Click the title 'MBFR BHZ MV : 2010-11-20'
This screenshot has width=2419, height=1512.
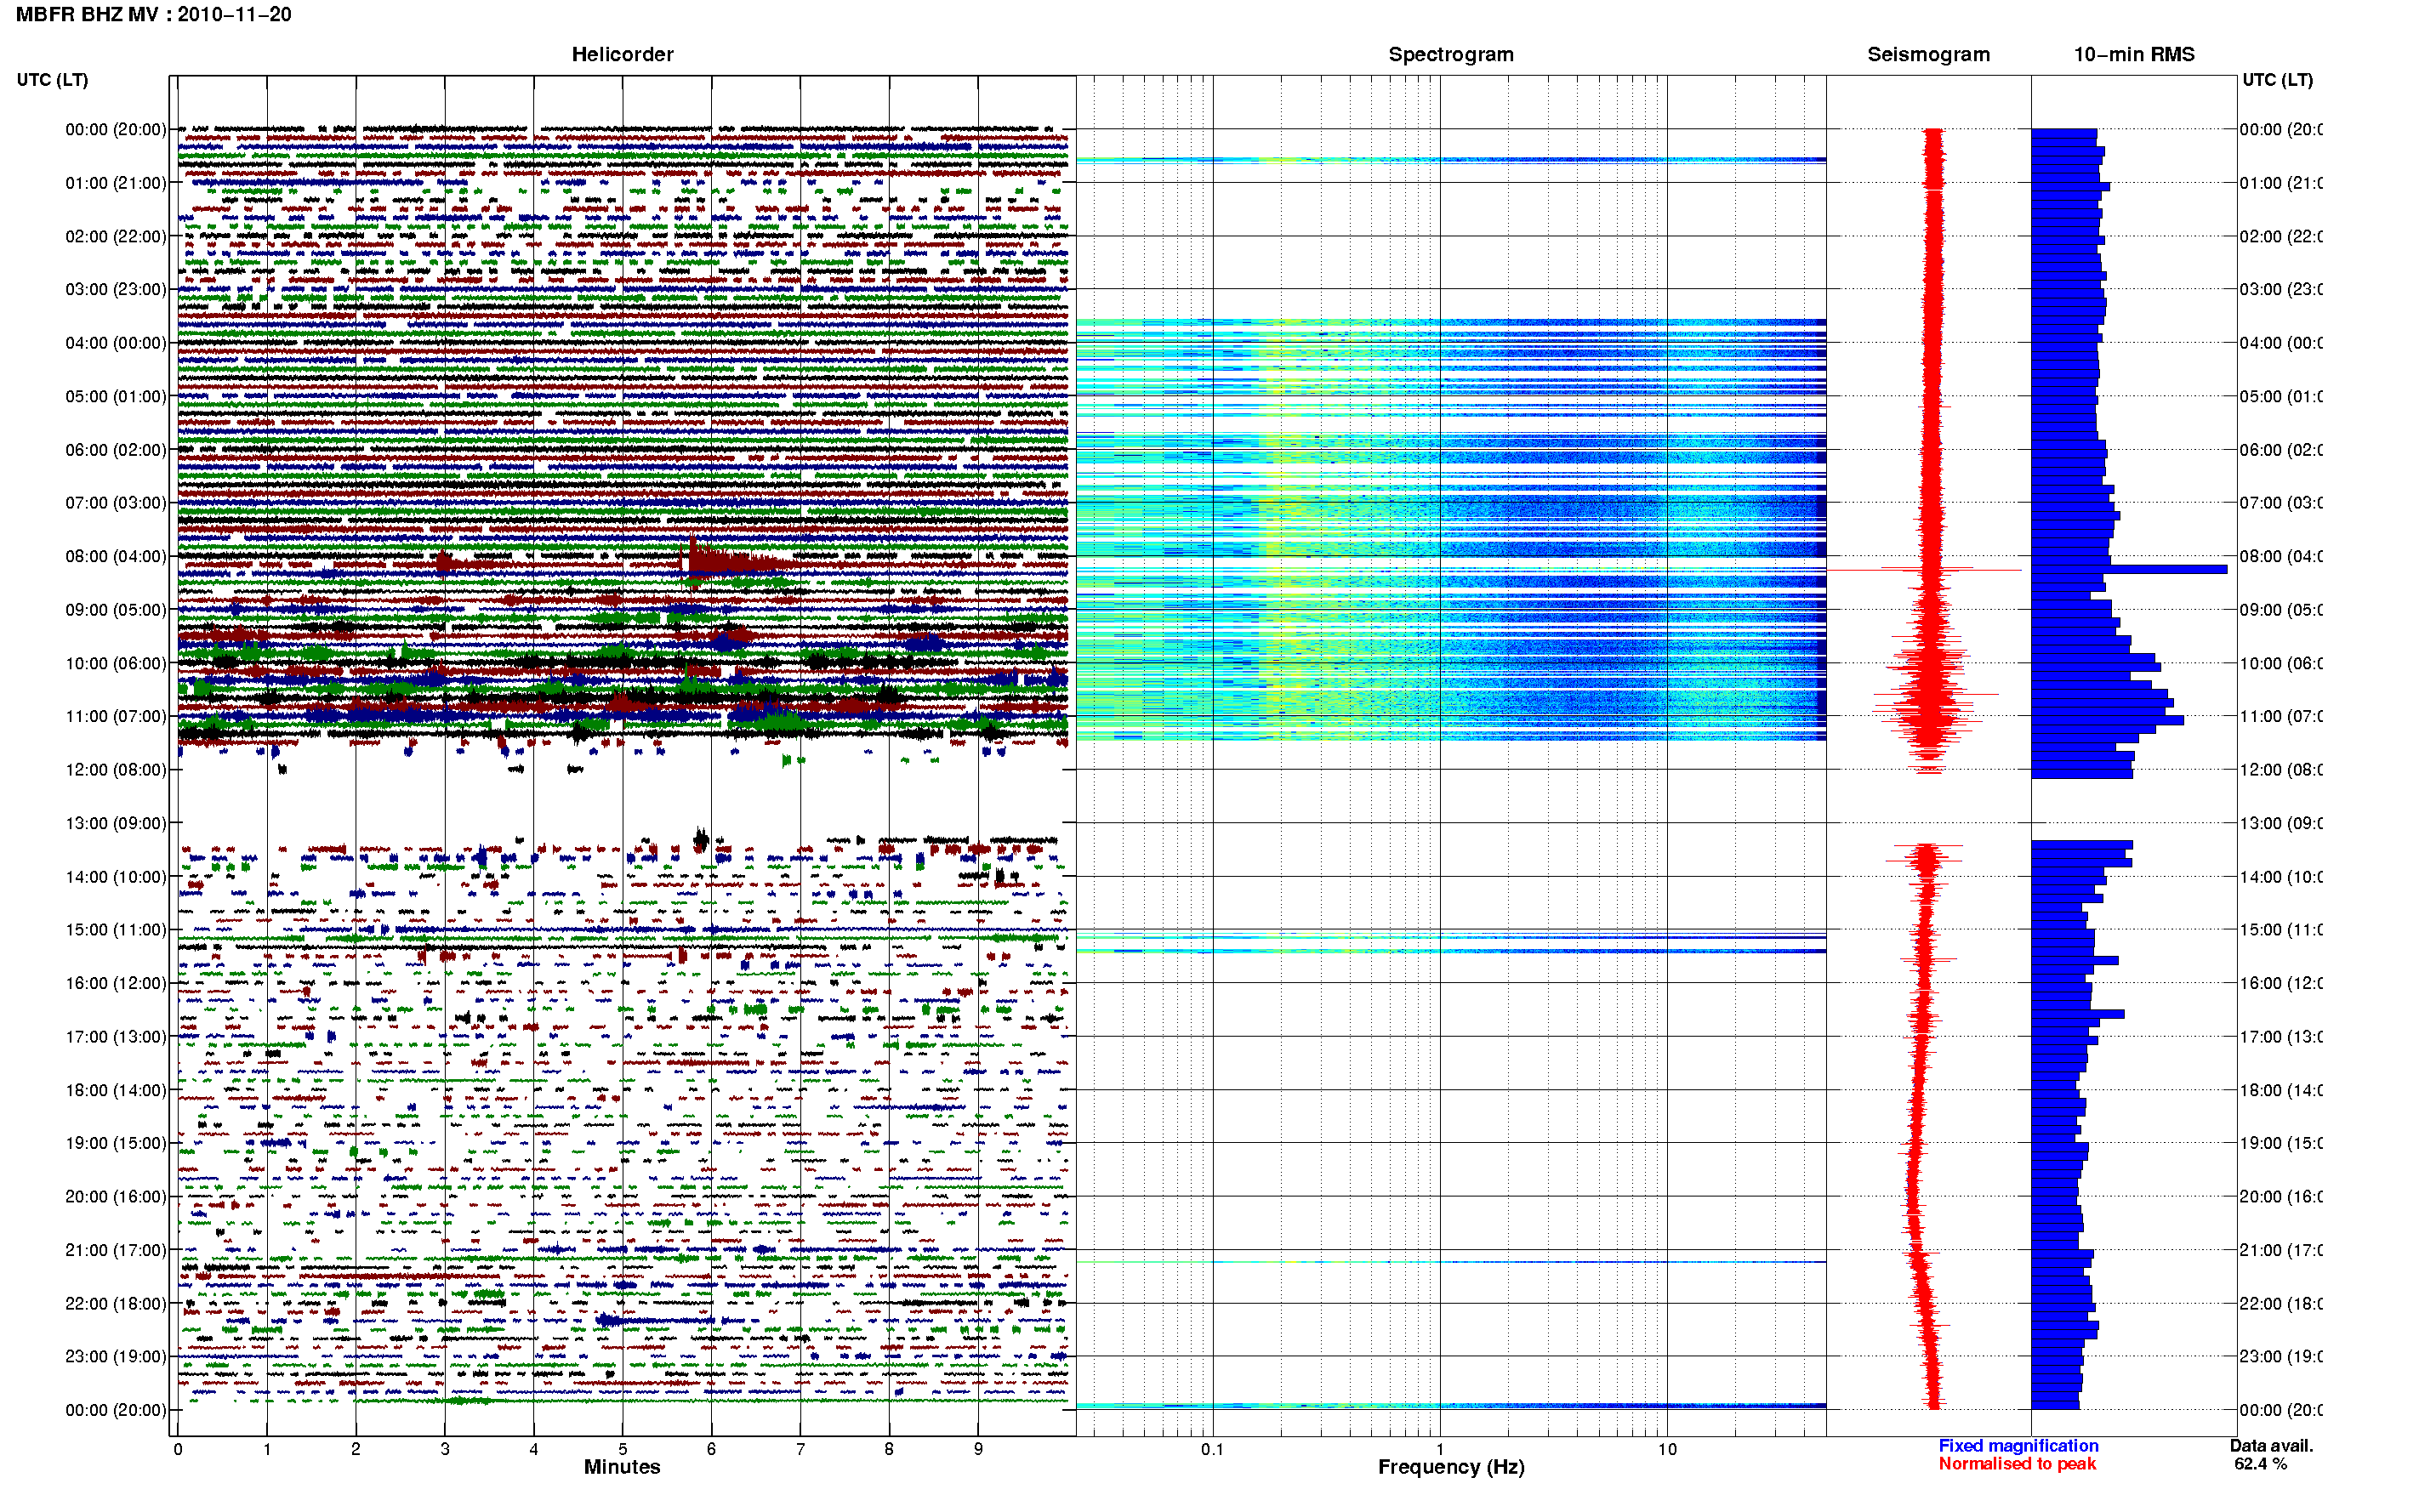click(x=154, y=15)
